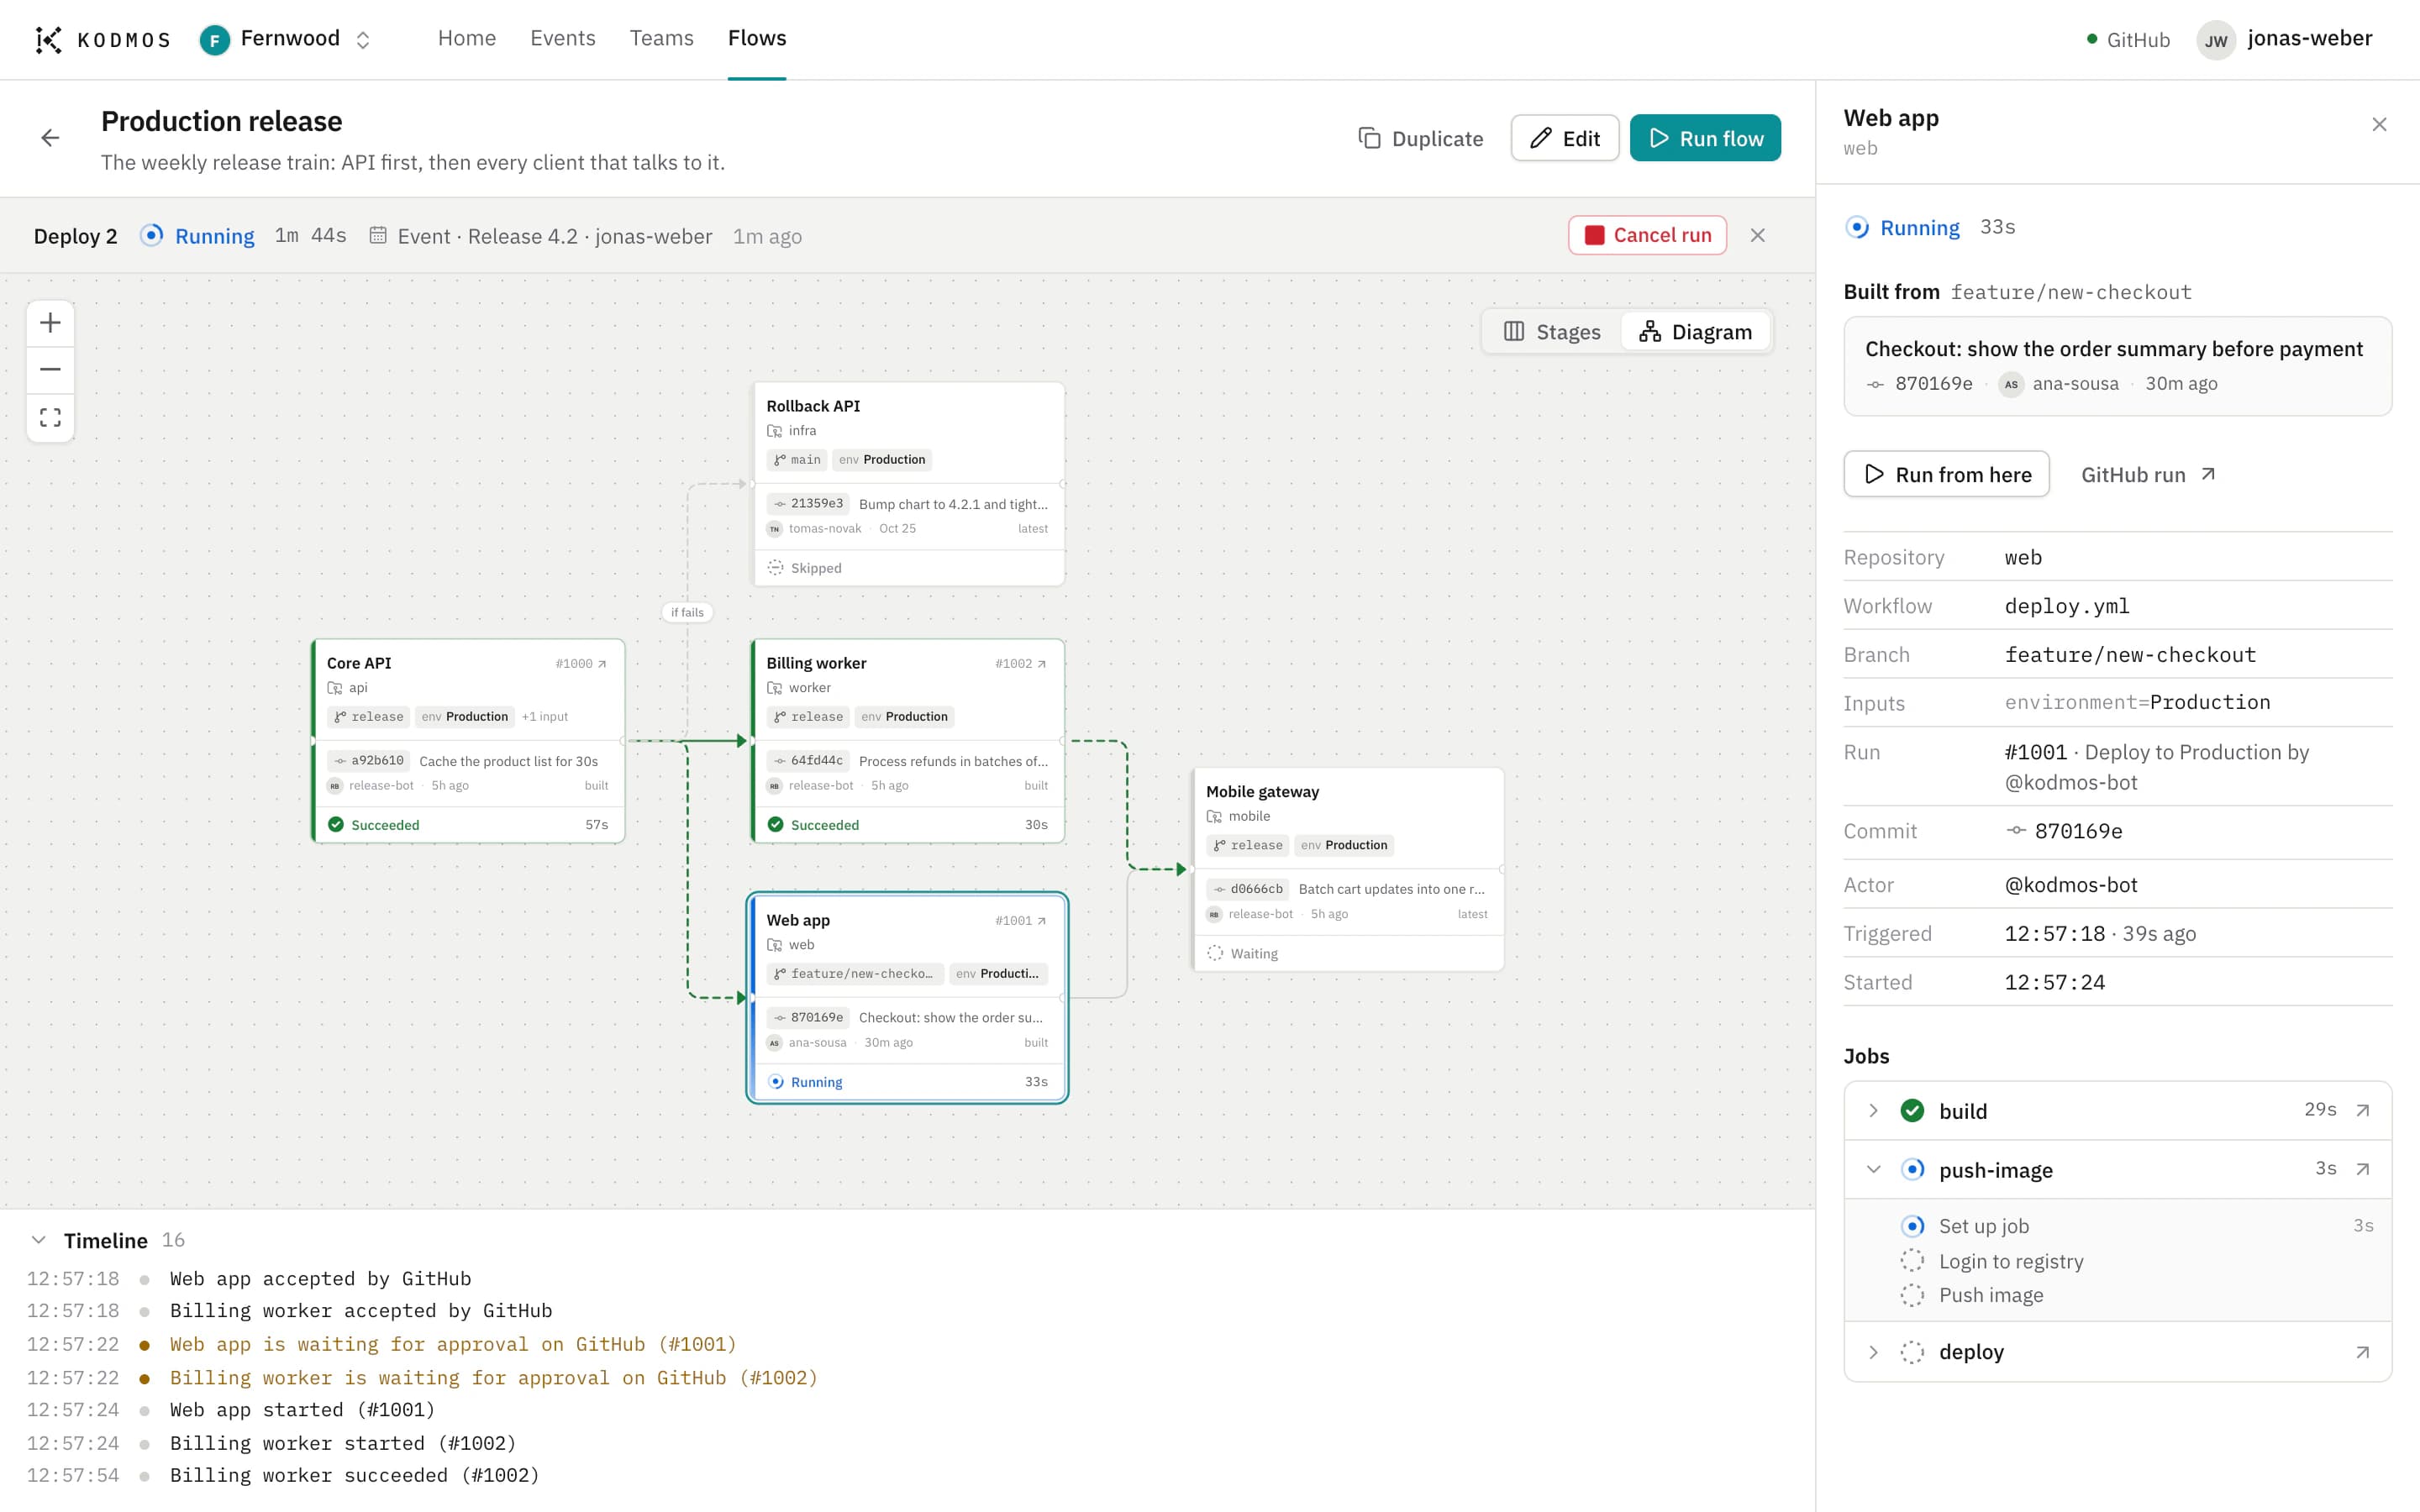Click the Waiting status on Mobile gateway
Viewport: 2420px width, 1512px height.
coord(1243,954)
